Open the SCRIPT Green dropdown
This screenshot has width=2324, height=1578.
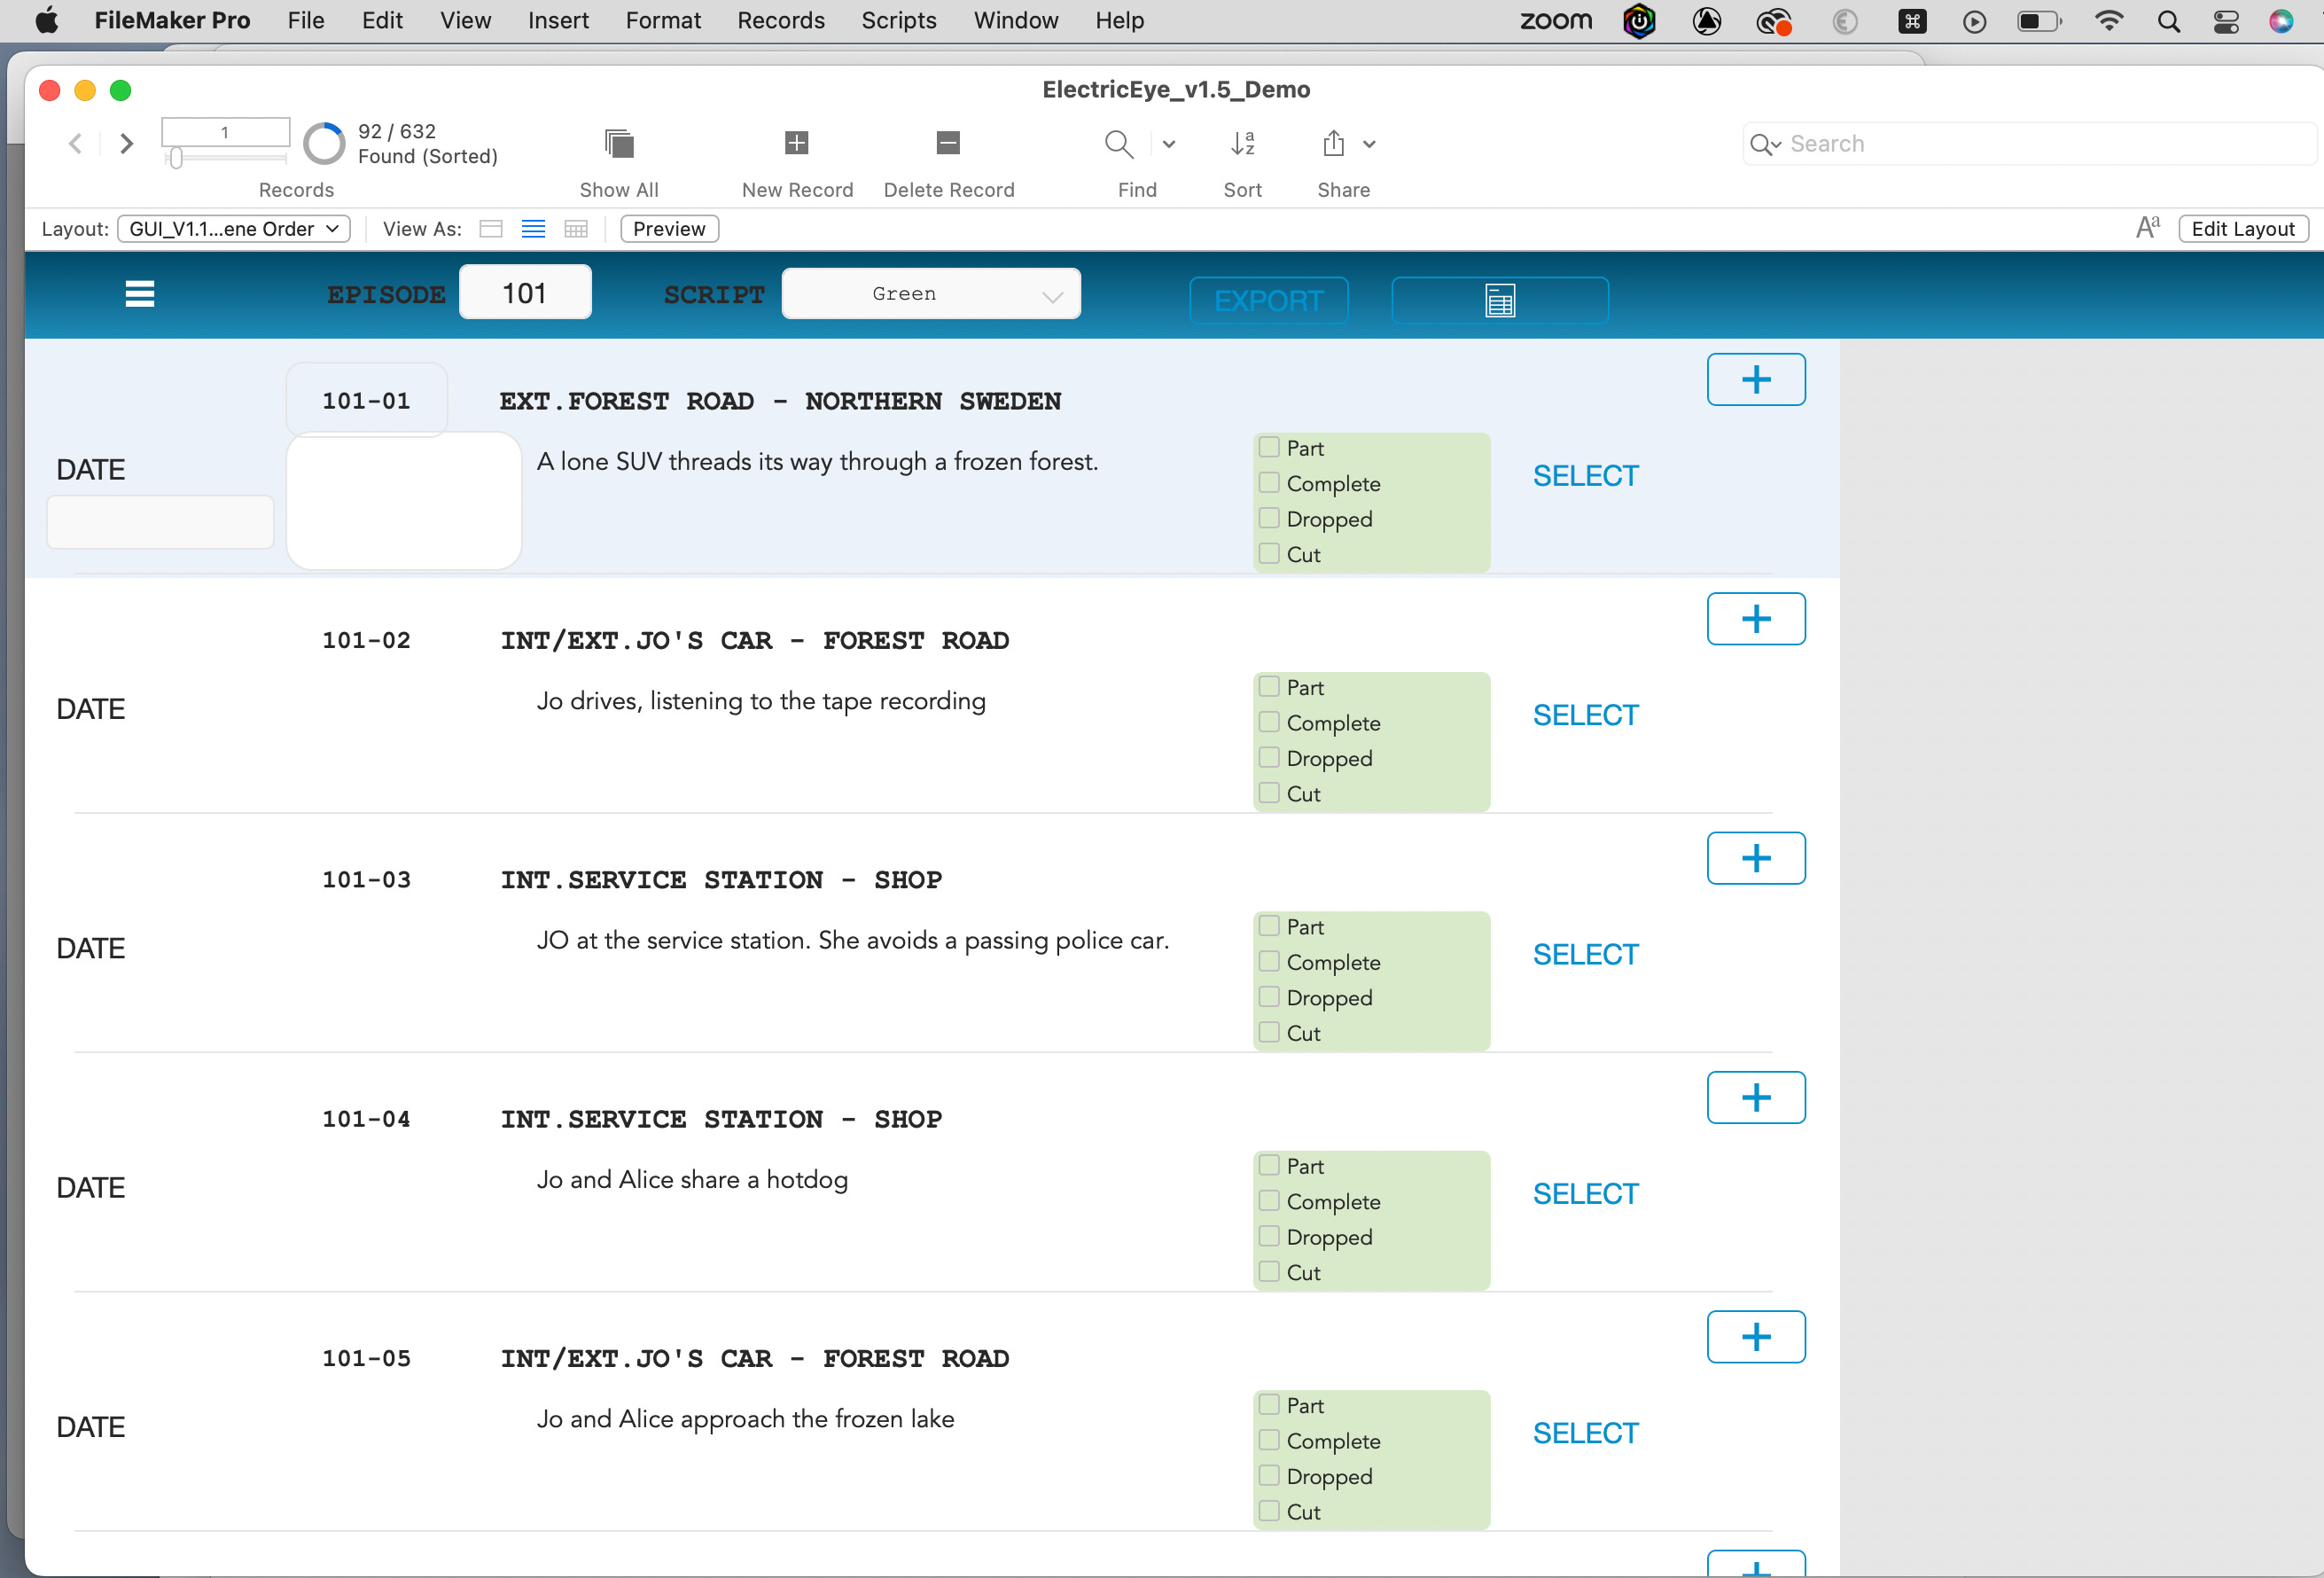point(930,294)
